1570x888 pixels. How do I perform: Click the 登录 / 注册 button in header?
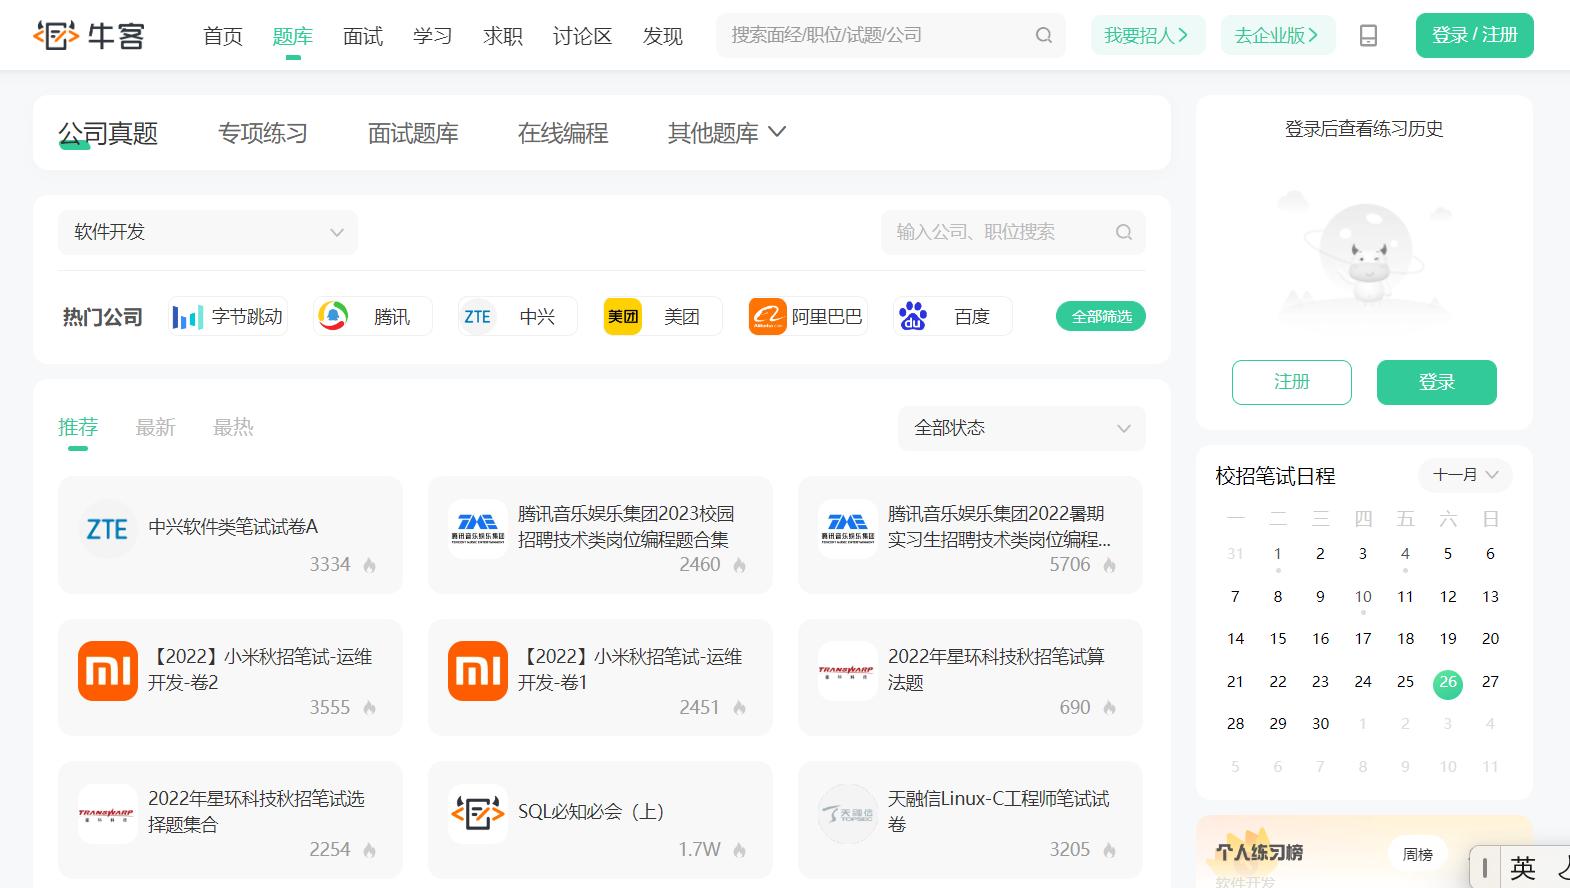pyautogui.click(x=1474, y=35)
